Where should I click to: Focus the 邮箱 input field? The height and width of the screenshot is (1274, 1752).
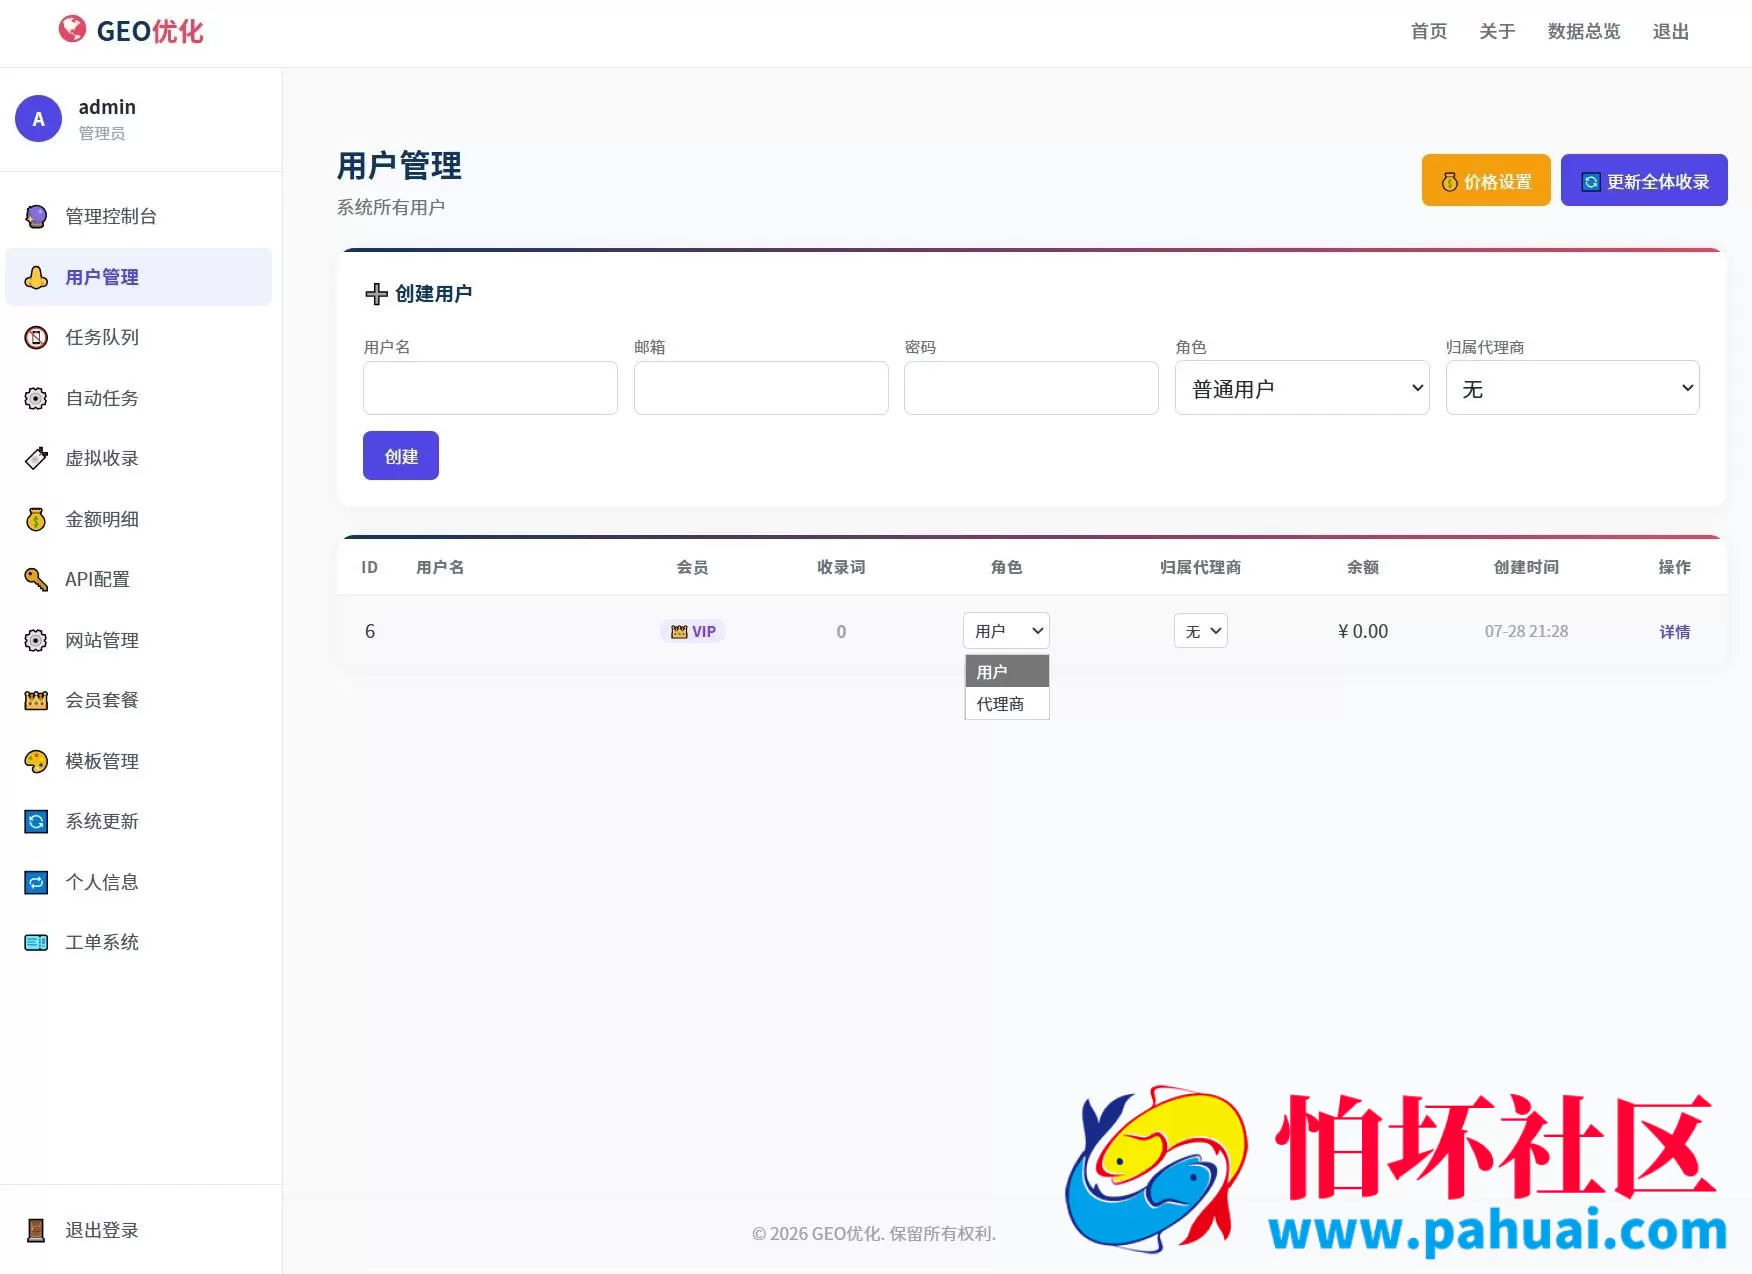pyautogui.click(x=761, y=388)
